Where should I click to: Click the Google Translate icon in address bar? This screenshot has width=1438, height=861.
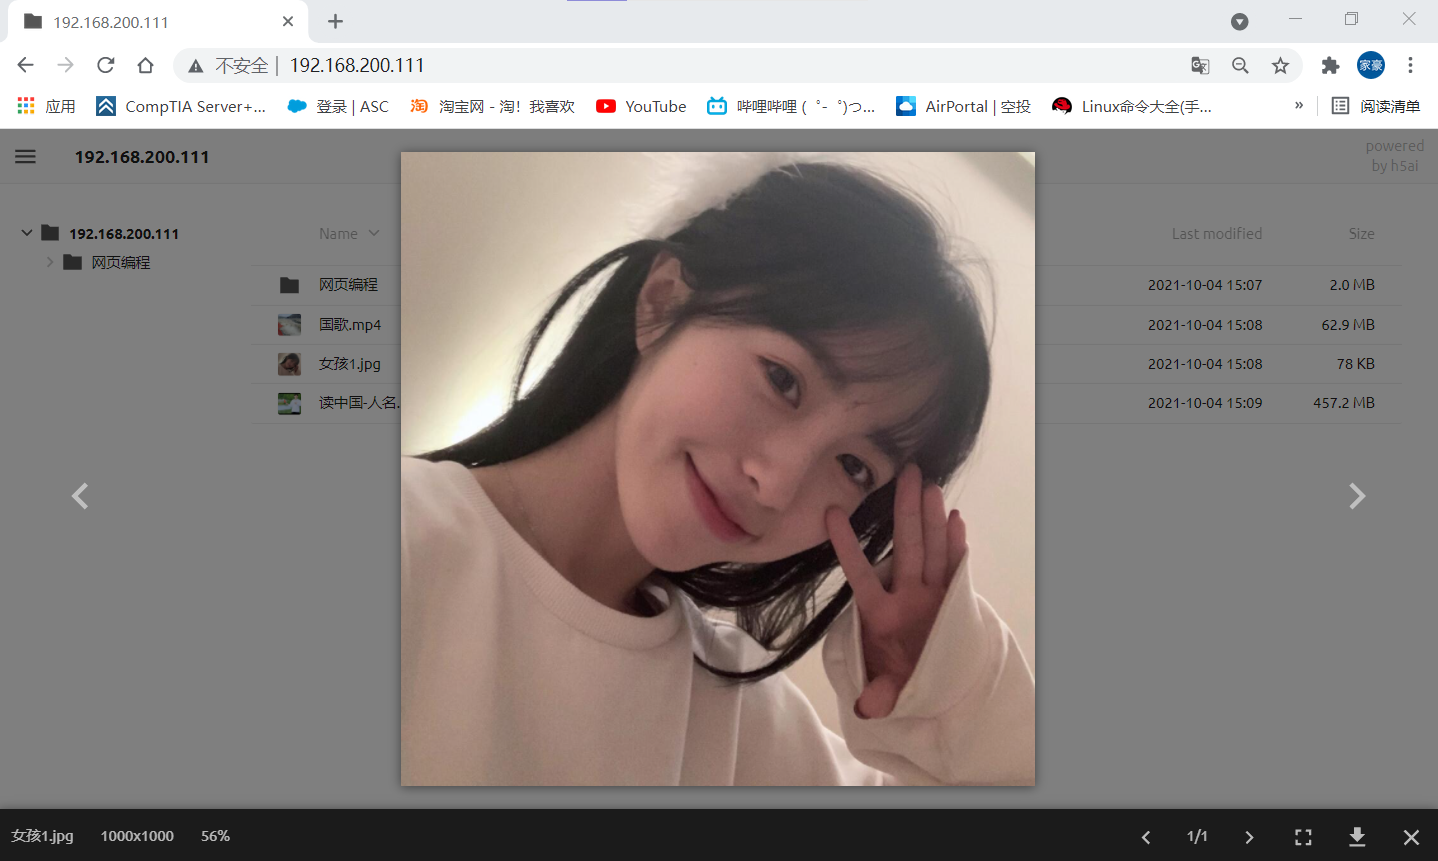point(1200,65)
